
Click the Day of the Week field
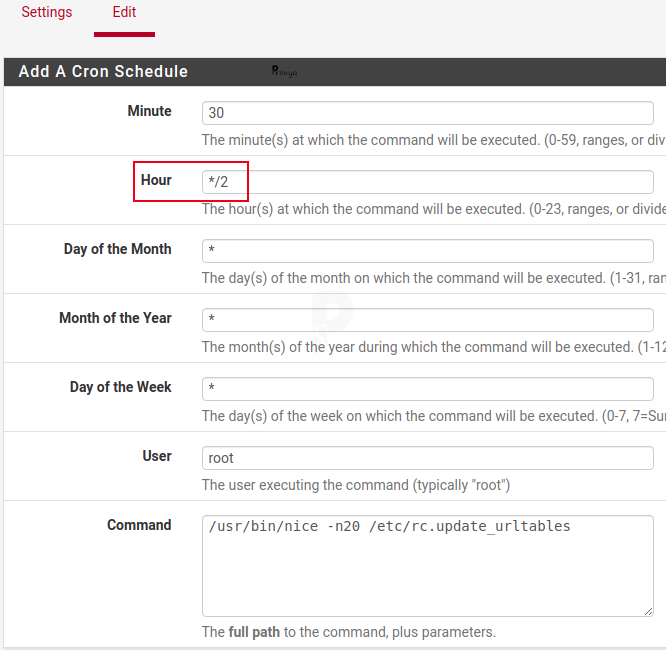click(428, 389)
